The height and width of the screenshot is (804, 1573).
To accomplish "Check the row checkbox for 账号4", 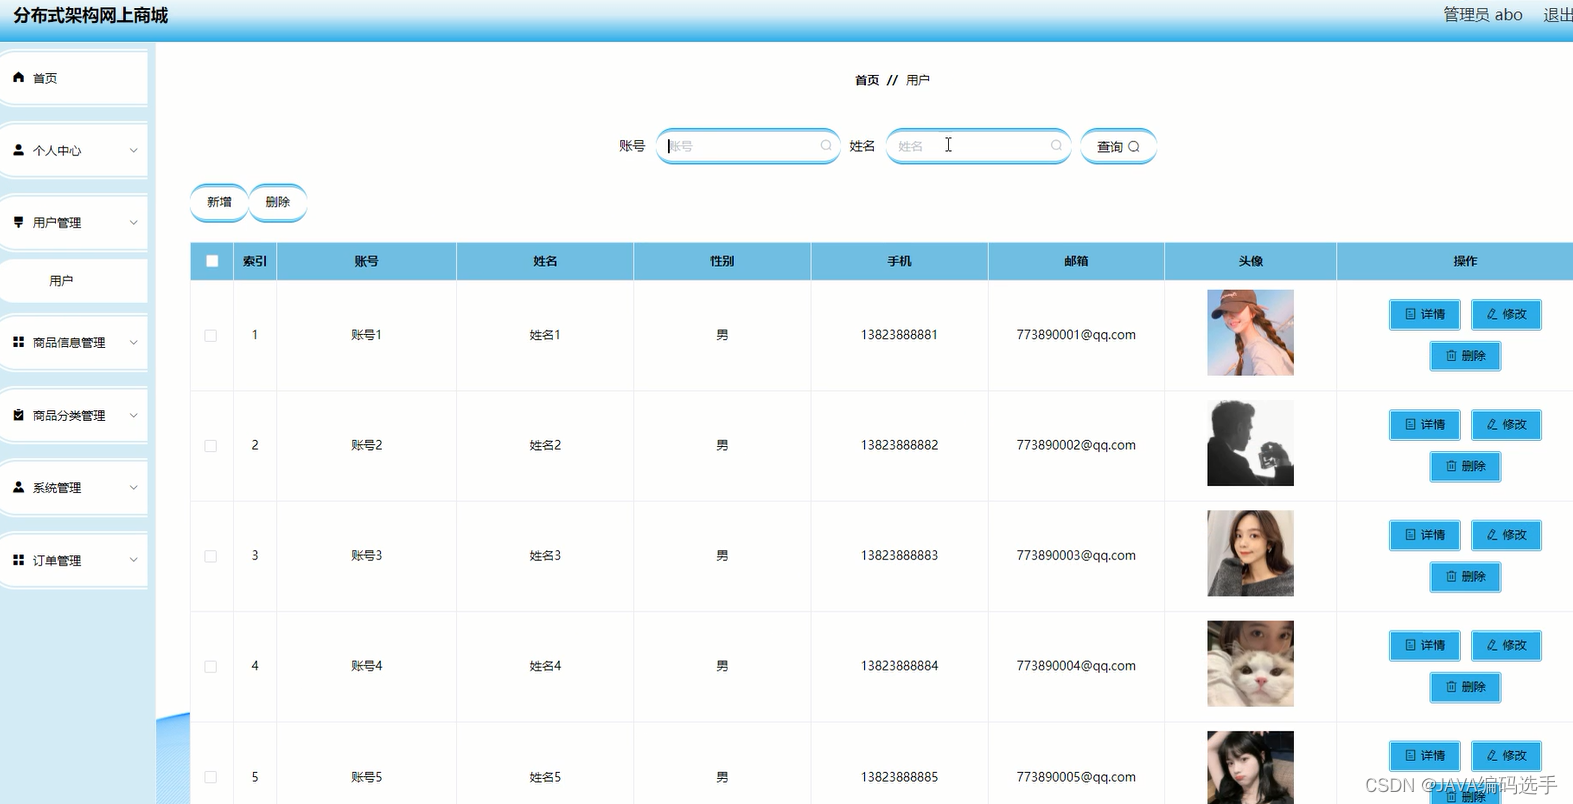I will point(211,666).
